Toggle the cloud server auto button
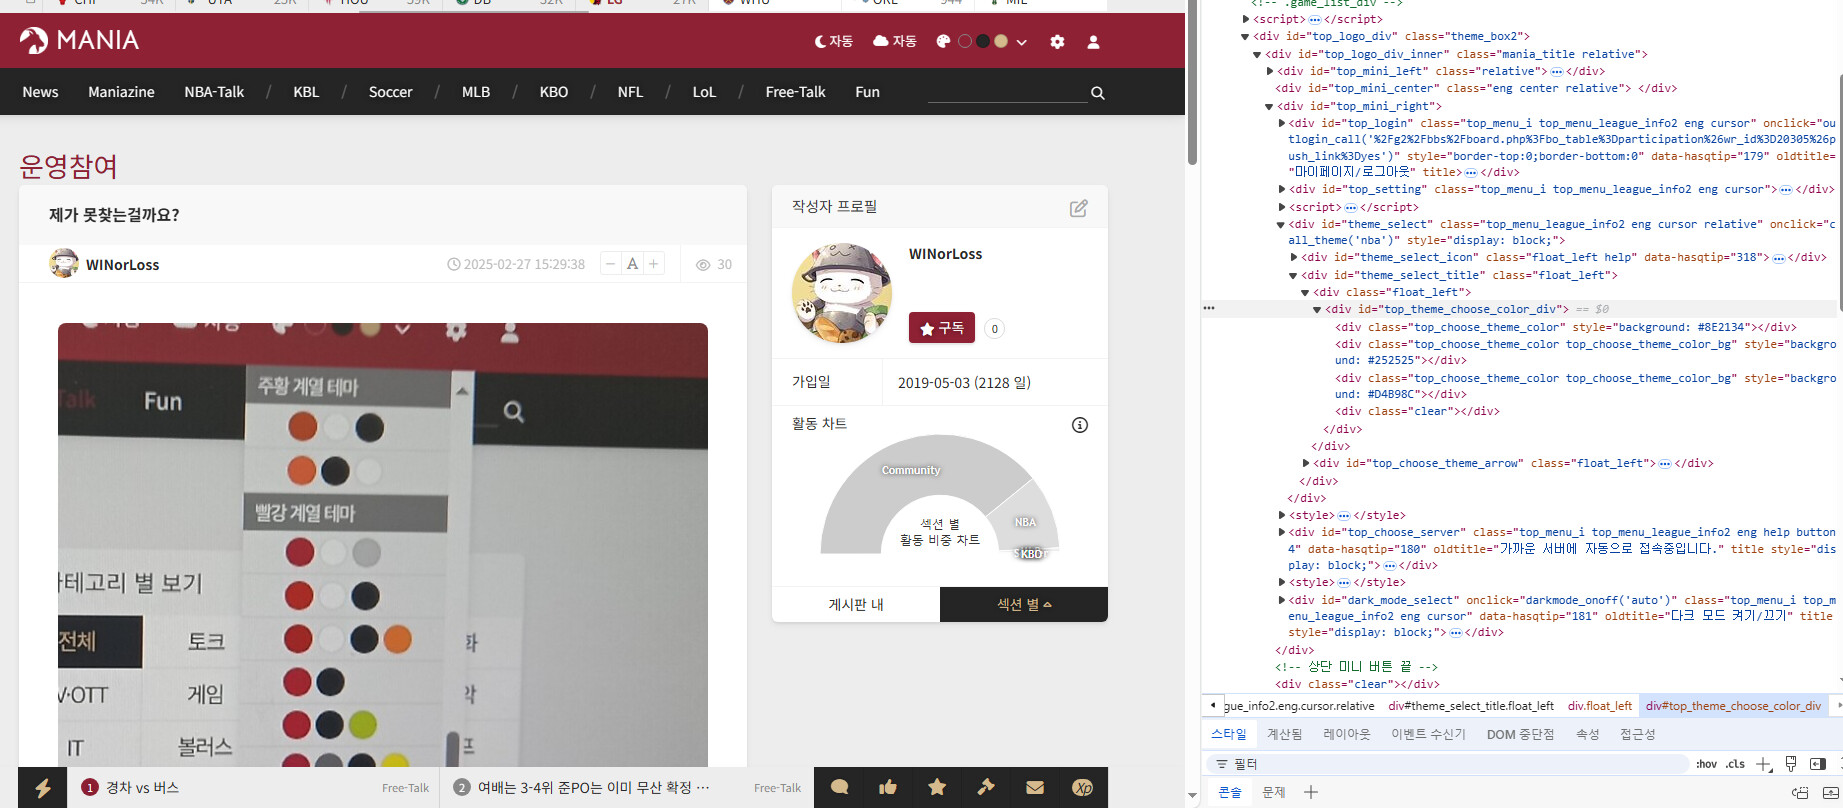The image size is (1843, 808). pyautogui.click(x=894, y=41)
